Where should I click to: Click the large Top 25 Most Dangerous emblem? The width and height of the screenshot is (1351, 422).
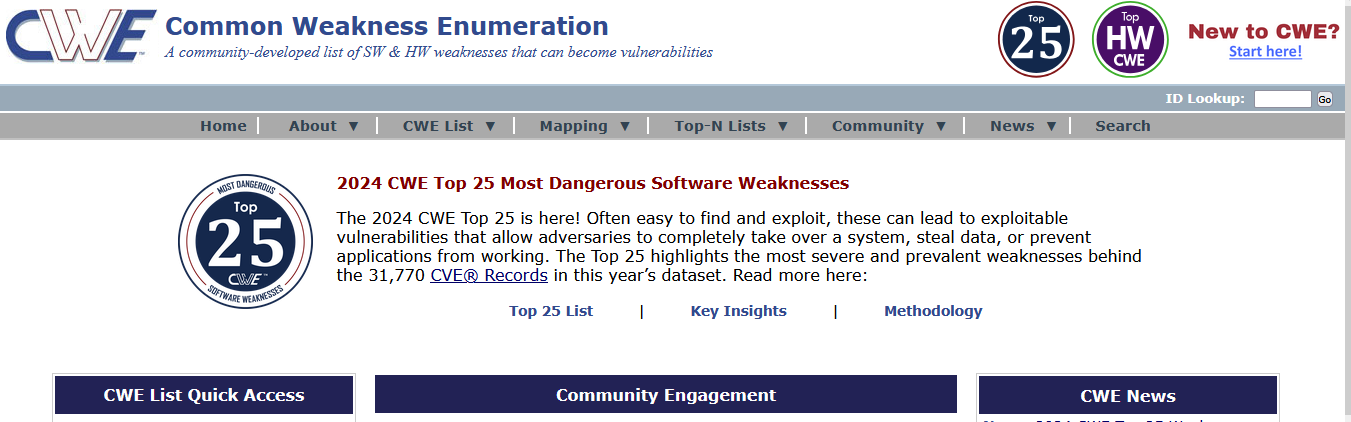pos(245,241)
